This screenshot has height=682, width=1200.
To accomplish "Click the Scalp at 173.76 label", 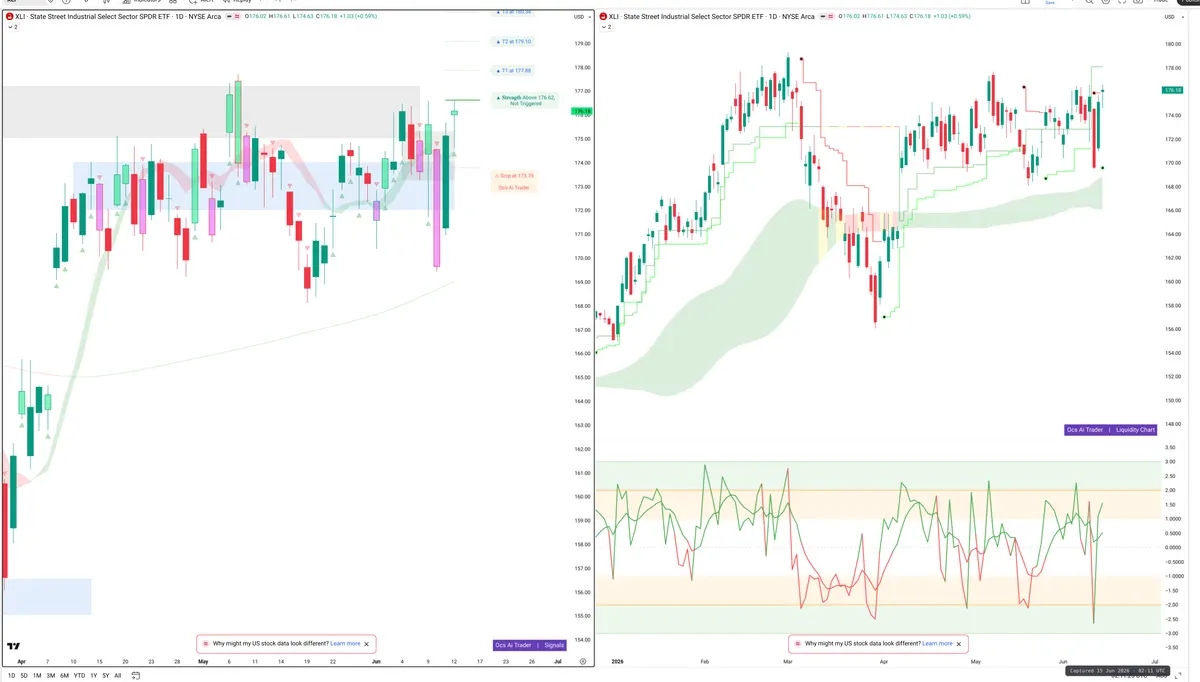I will (515, 175).
